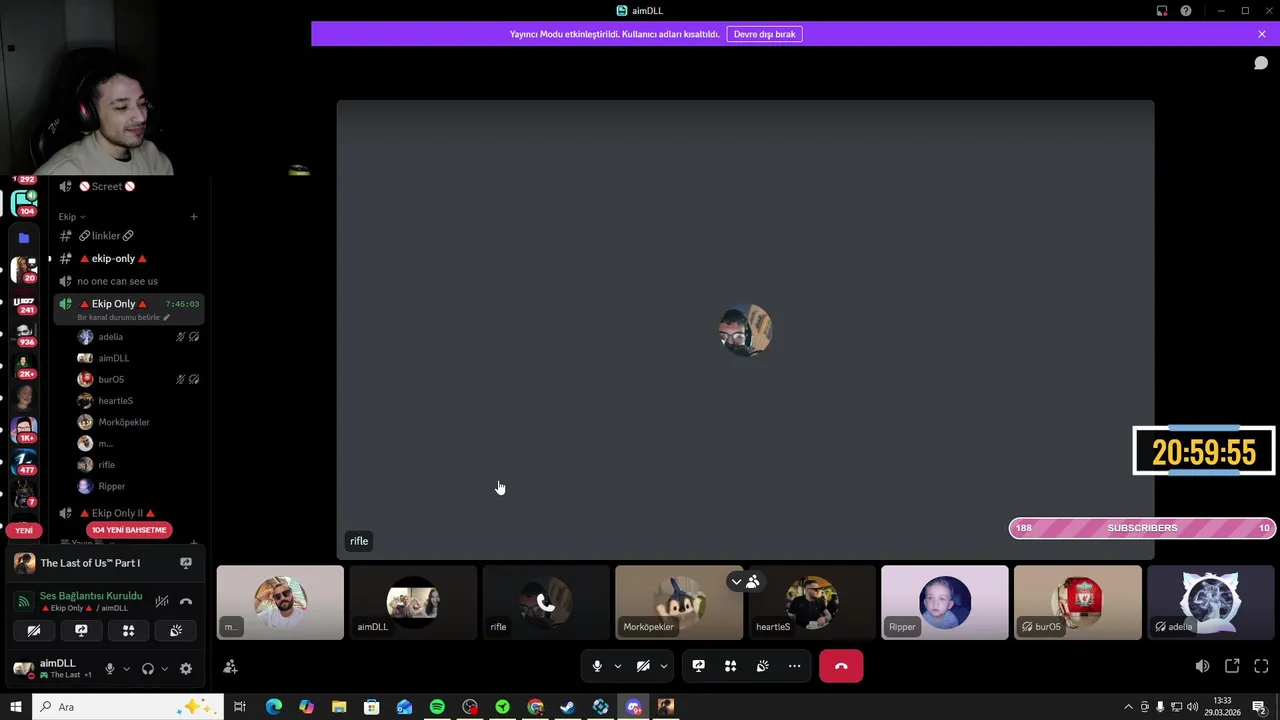Open user settings gear

coord(186,669)
